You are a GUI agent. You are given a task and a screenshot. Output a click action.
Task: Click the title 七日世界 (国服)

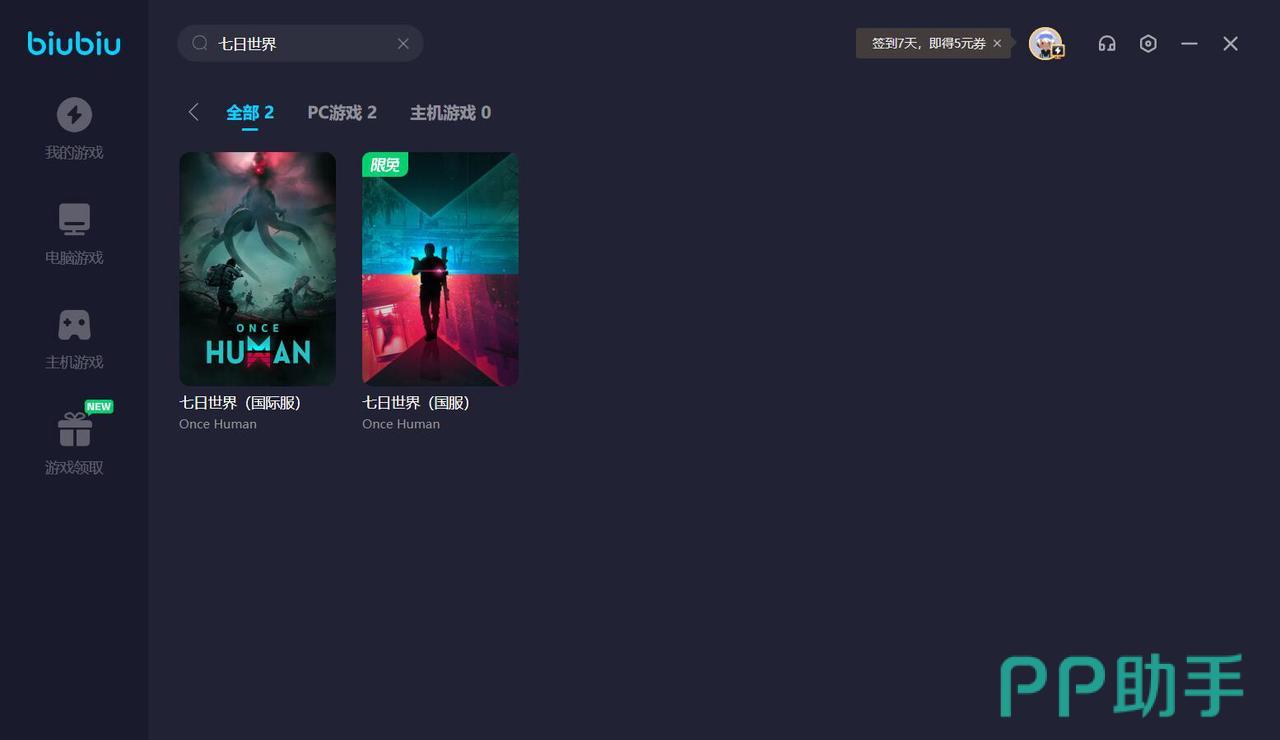click(416, 403)
